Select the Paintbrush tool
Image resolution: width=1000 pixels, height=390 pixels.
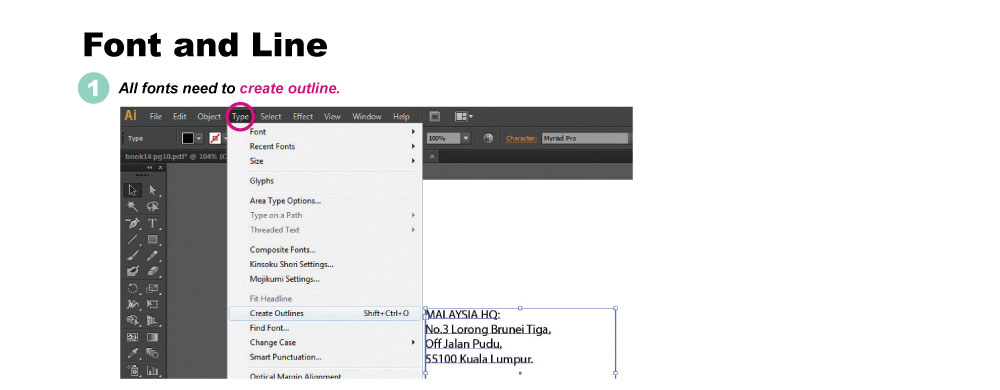(x=133, y=256)
